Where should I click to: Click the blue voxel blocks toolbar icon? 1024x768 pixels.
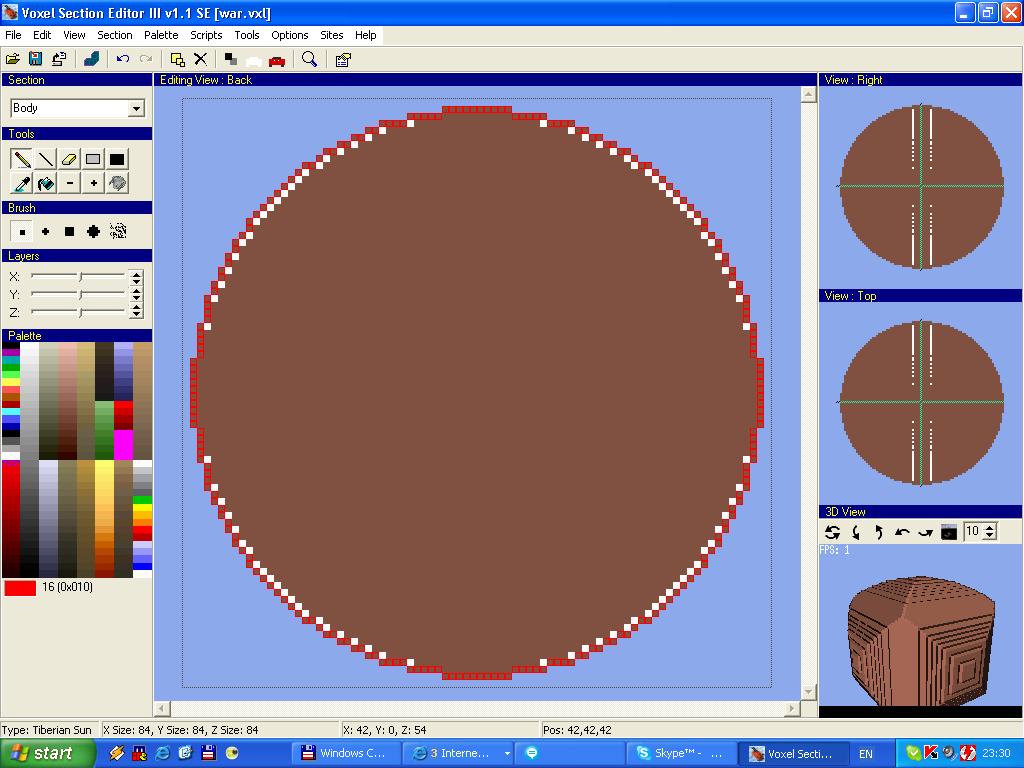pyautogui.click(x=91, y=59)
